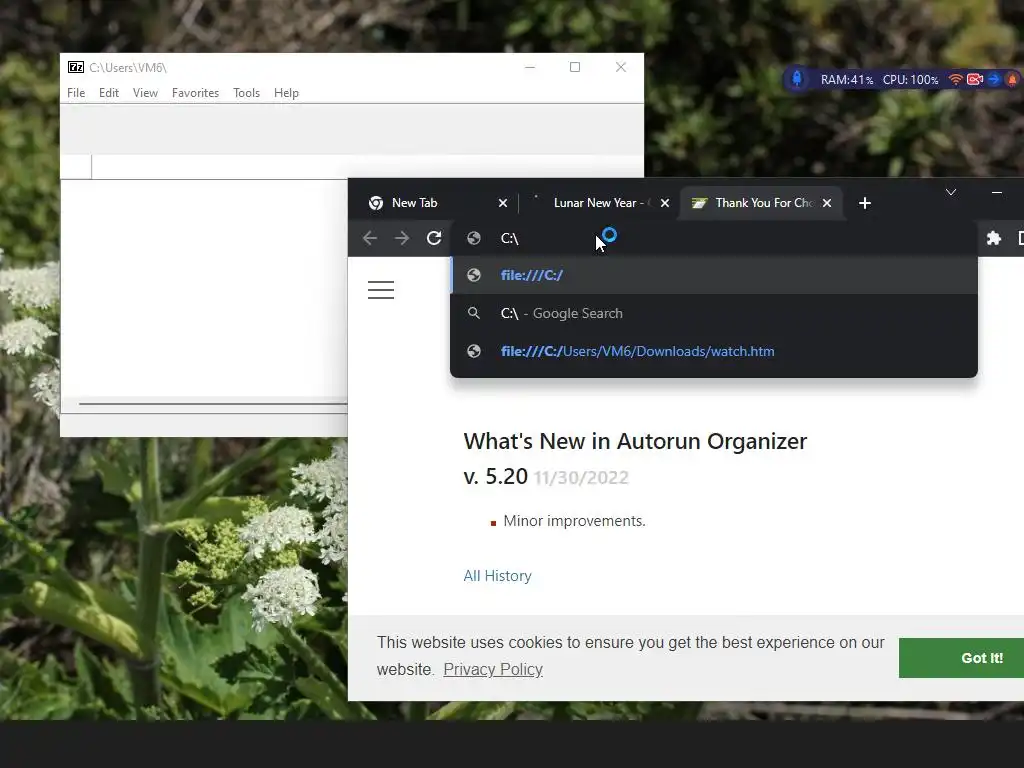Open the View menu in 7-Zip
Screen dimensions: 1024x768
point(145,93)
